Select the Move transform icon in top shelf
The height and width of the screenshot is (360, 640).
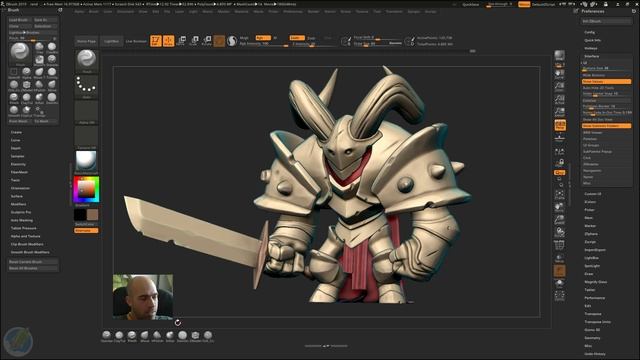point(181,40)
